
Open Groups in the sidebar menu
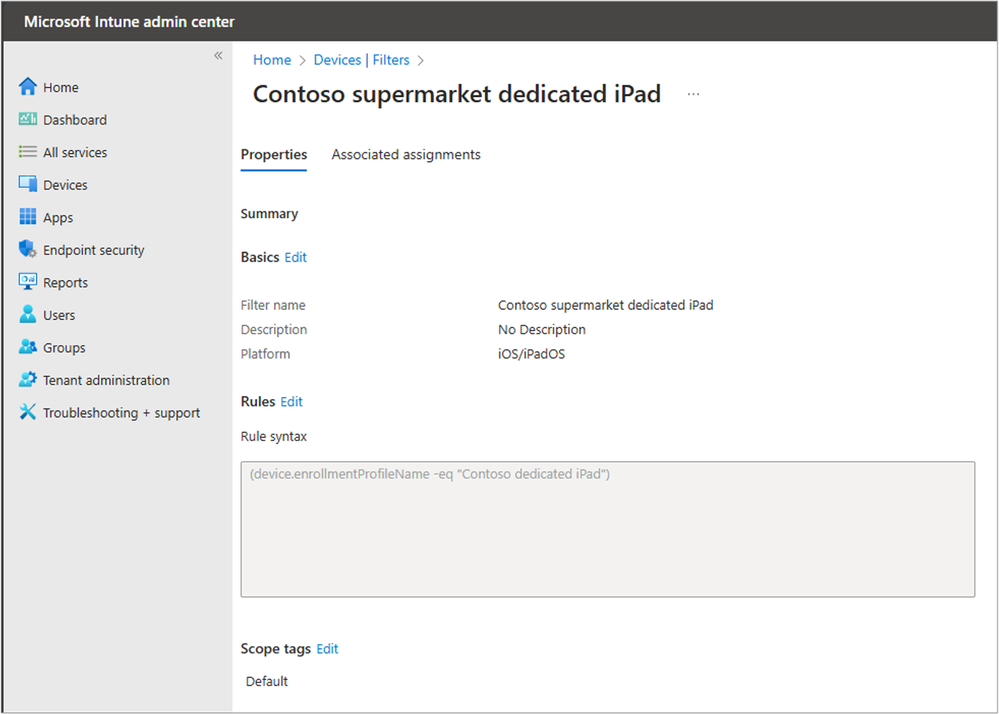64,348
